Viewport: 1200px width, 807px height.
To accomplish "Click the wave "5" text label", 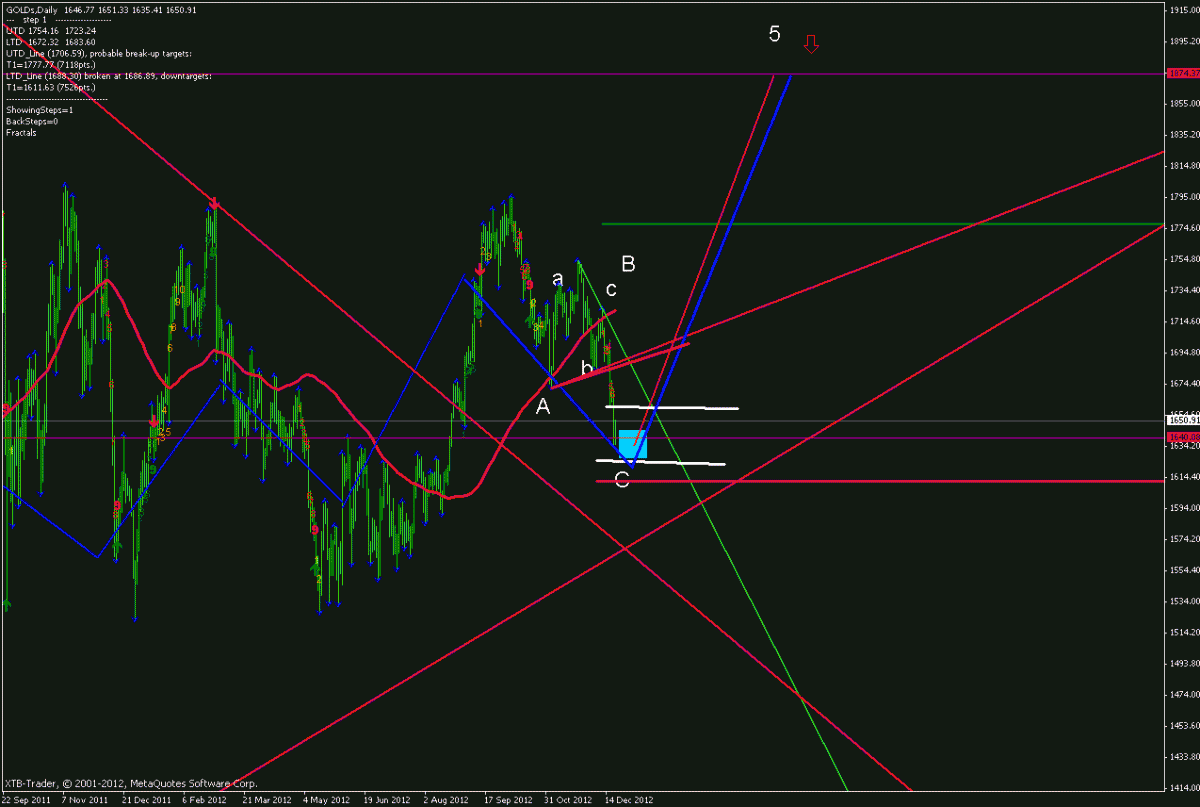I will pyautogui.click(x=774, y=34).
